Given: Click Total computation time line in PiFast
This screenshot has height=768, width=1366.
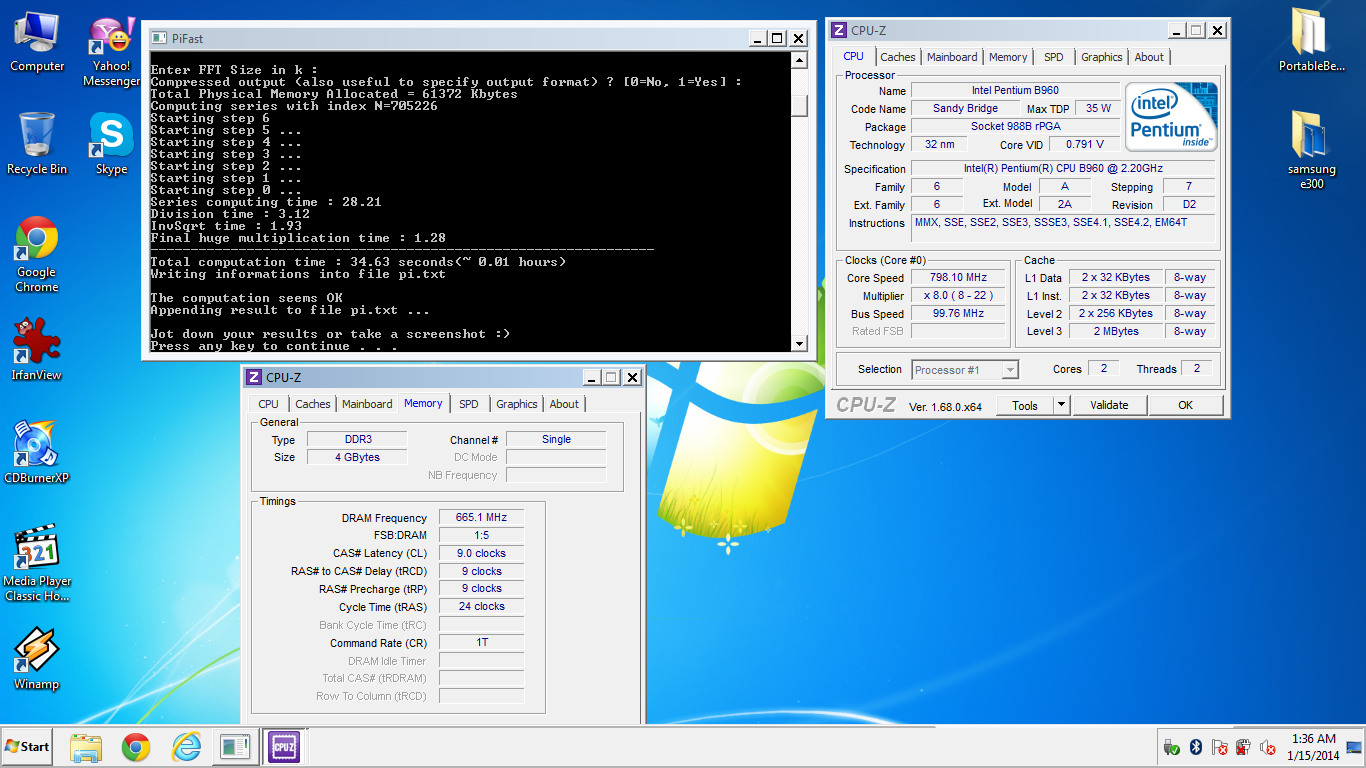Looking at the screenshot, I should click(x=358, y=262).
